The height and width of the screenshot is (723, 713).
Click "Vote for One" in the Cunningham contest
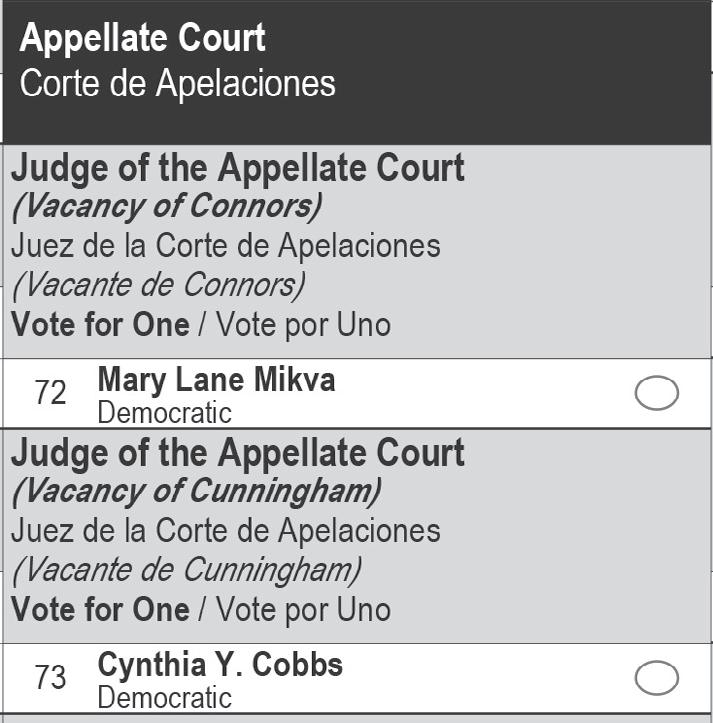pyautogui.click(x=100, y=609)
